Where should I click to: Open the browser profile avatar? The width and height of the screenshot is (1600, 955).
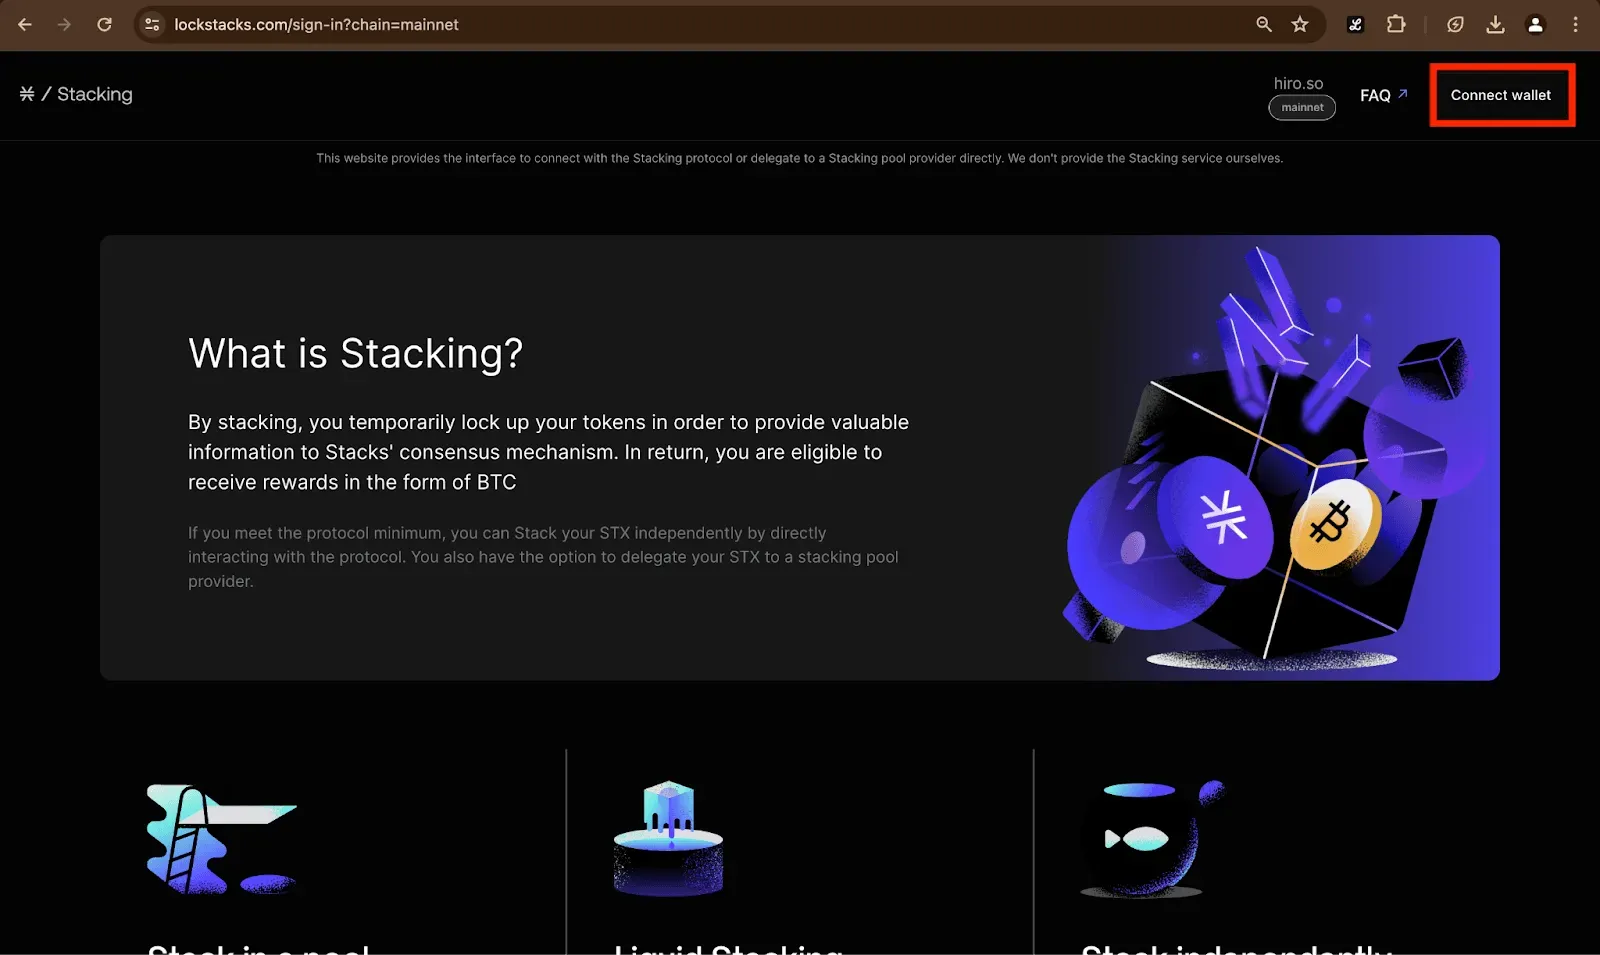pos(1535,24)
